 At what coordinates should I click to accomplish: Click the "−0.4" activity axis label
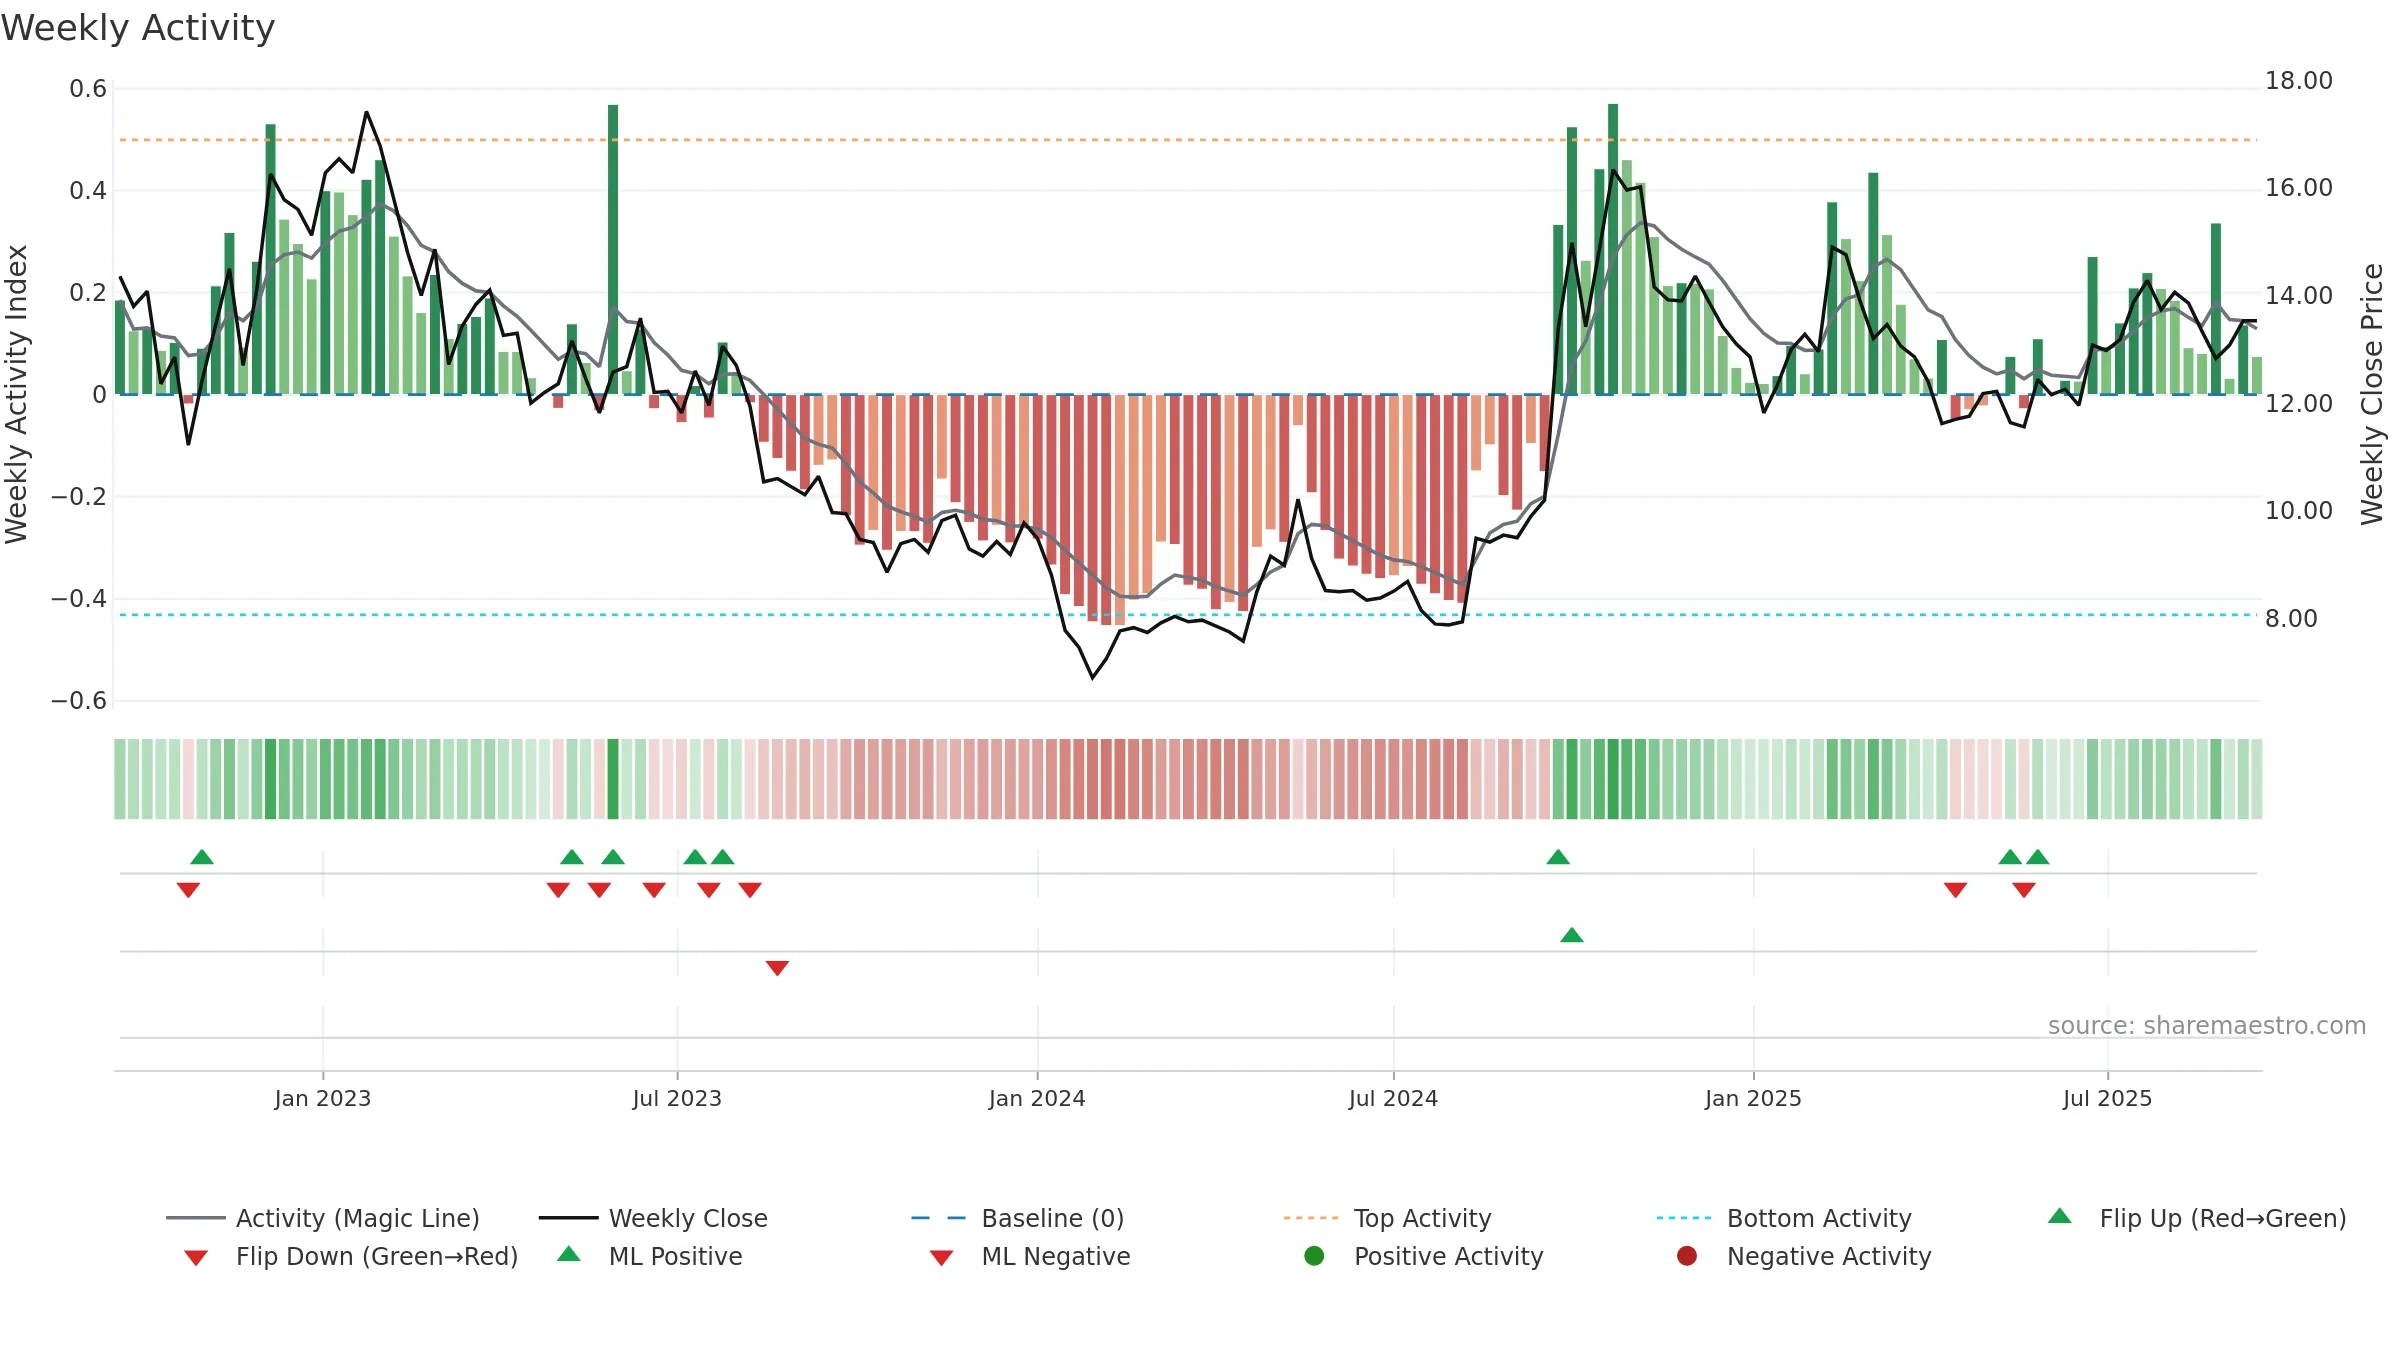[79, 599]
